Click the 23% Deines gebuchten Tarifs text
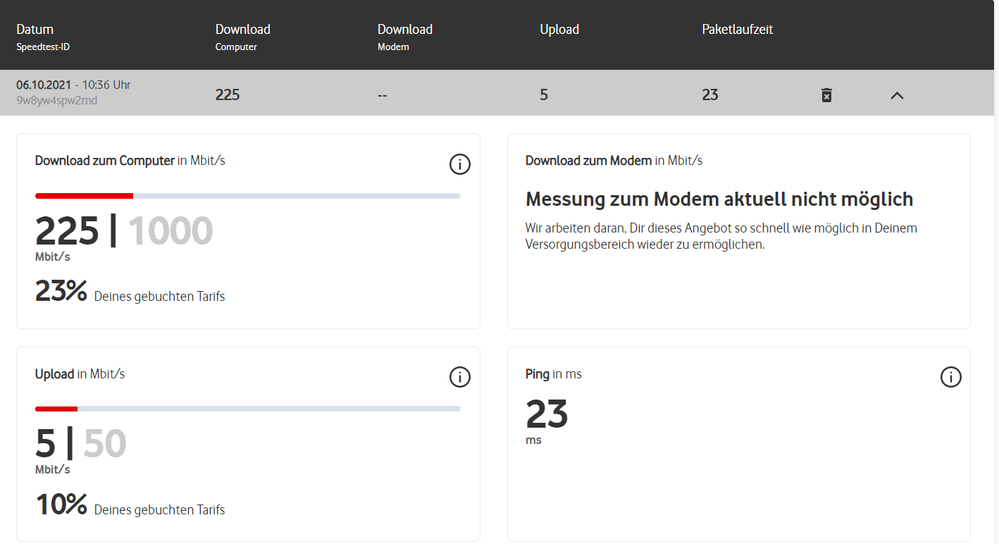This screenshot has width=999, height=544. pos(130,293)
